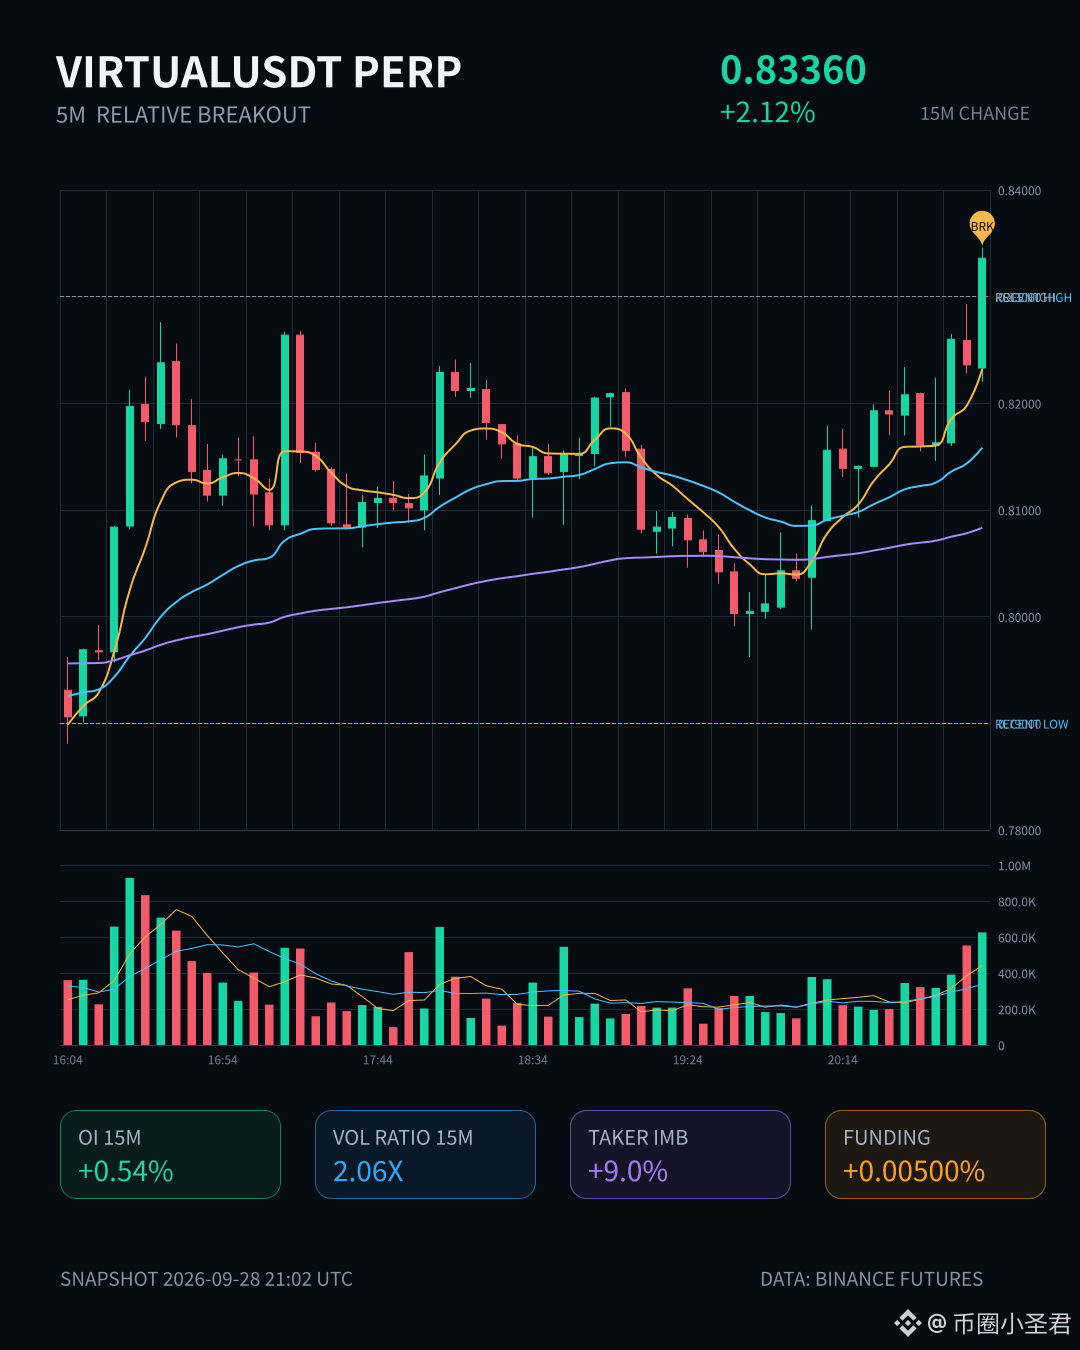Click the 0.82000 price axis label
Image resolution: width=1080 pixels, height=1350 pixels.
(1019, 404)
